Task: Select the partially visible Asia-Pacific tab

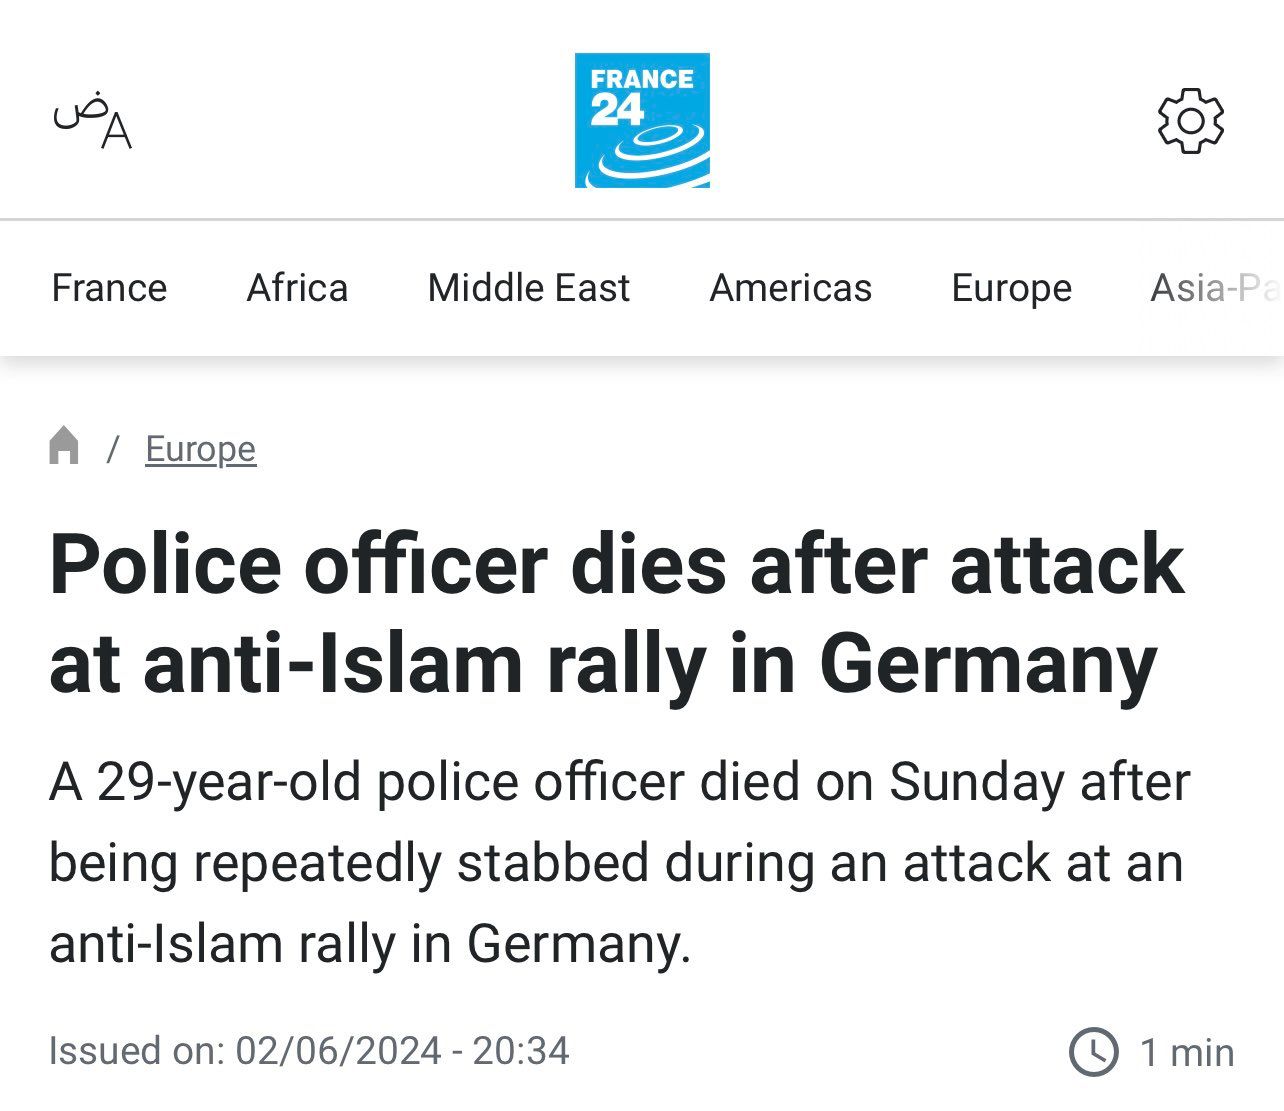Action: tap(1216, 288)
